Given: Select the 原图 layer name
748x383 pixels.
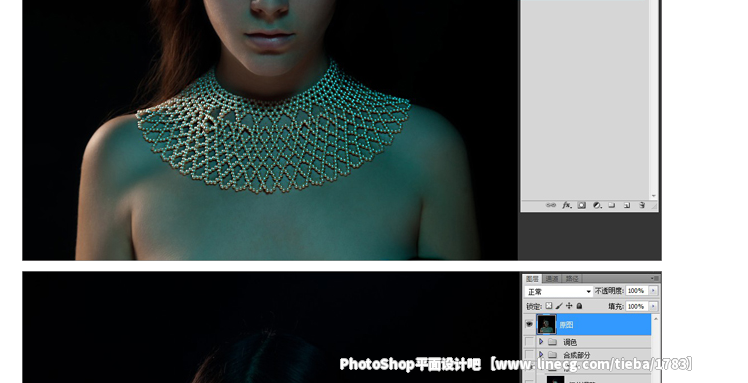Looking at the screenshot, I should 566,325.
